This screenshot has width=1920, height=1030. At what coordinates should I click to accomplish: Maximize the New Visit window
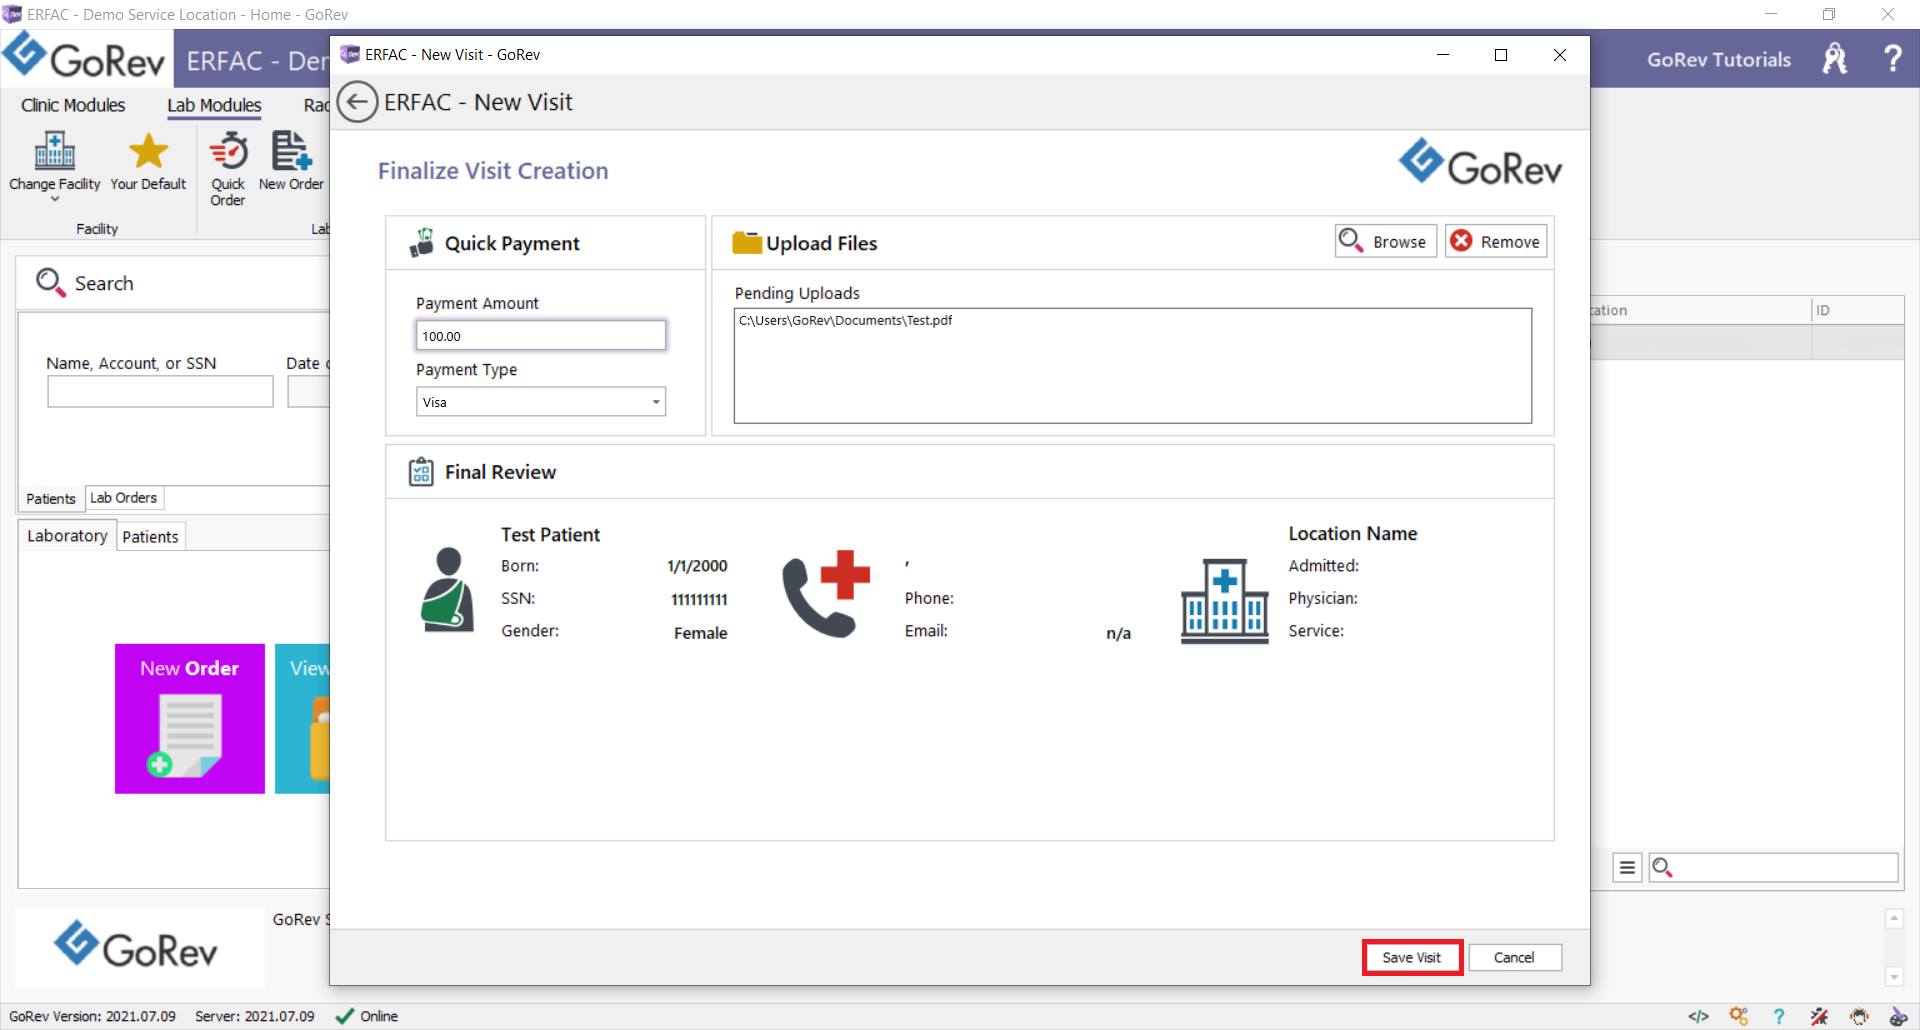(1500, 55)
